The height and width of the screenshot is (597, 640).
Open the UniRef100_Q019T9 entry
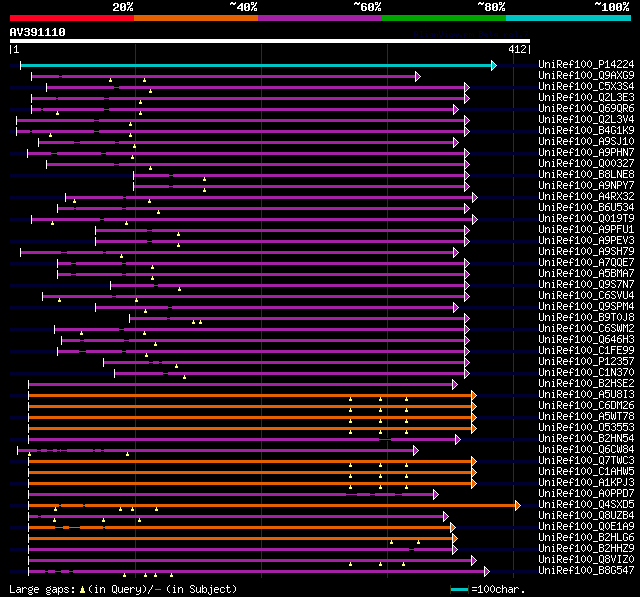pos(586,219)
